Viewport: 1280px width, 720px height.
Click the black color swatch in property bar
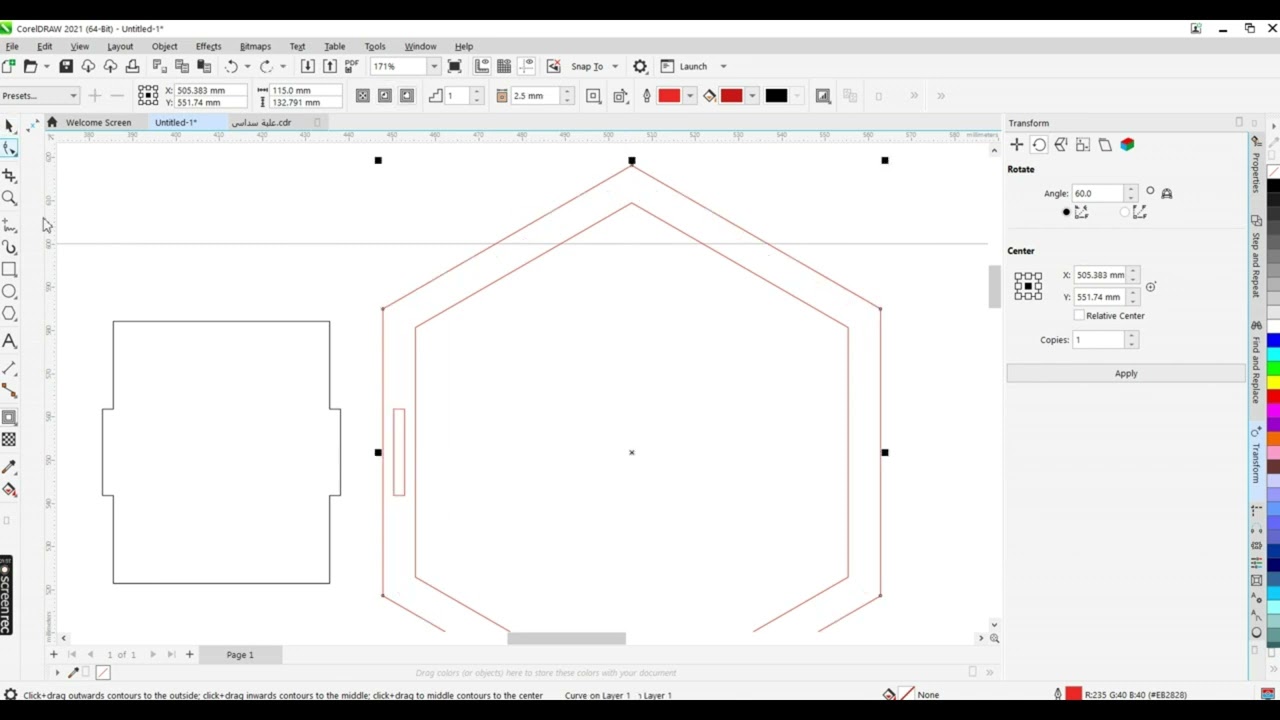[776, 96]
